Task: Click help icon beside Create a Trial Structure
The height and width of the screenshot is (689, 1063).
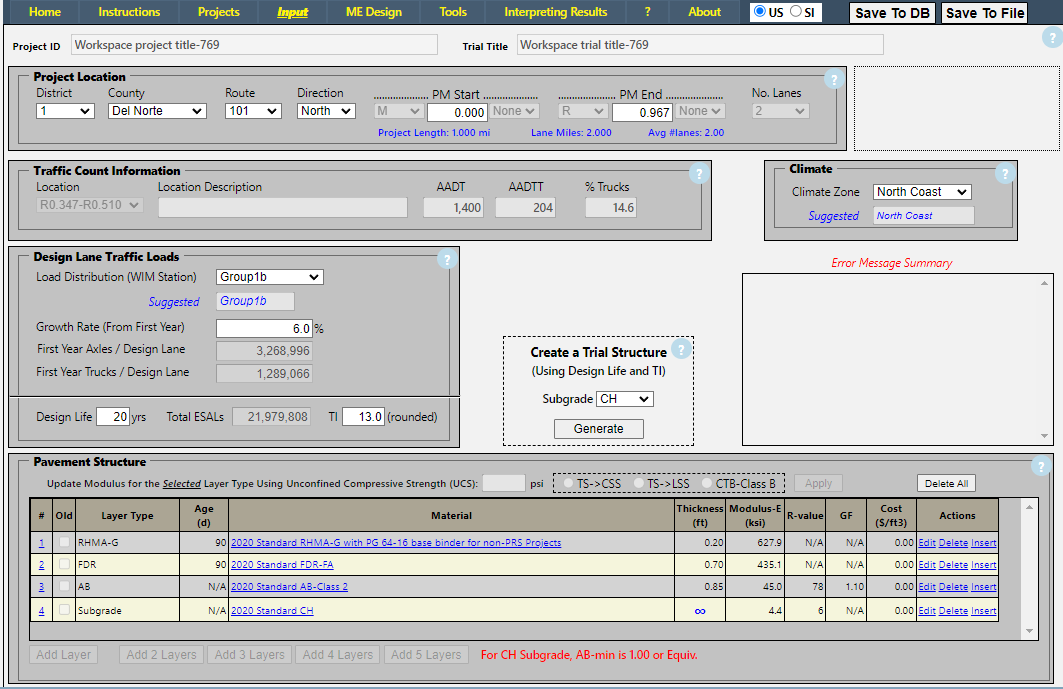Action: [x=681, y=350]
